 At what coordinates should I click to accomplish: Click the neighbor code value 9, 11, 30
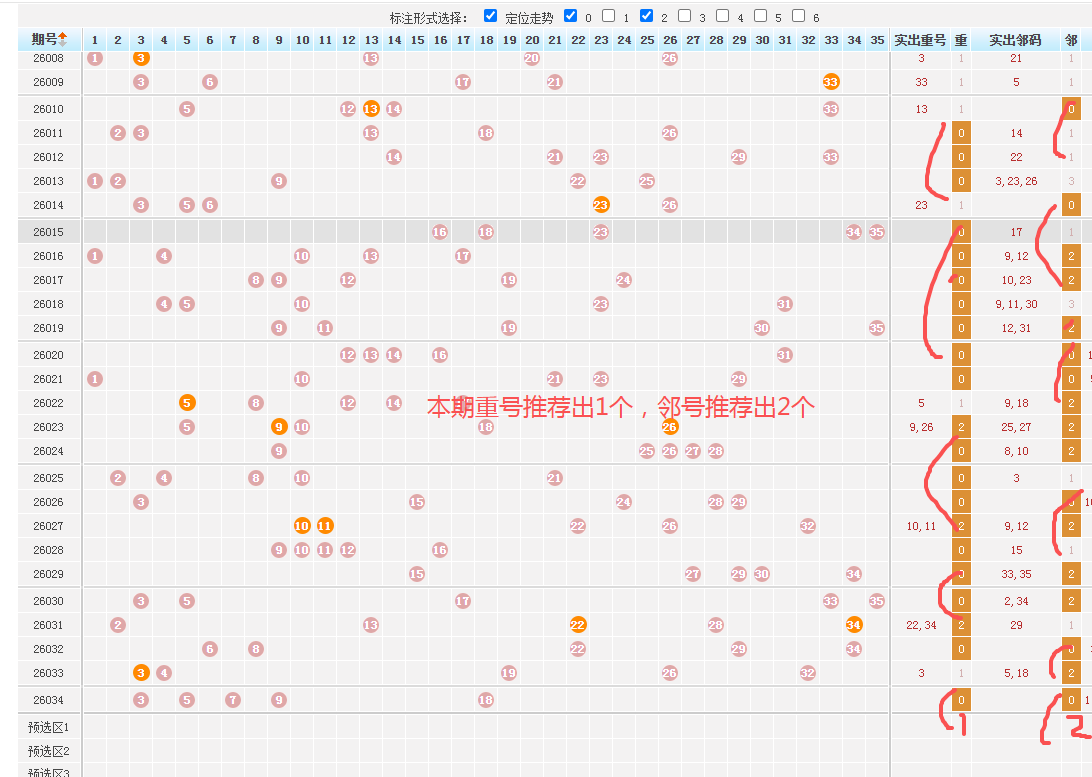click(1016, 304)
